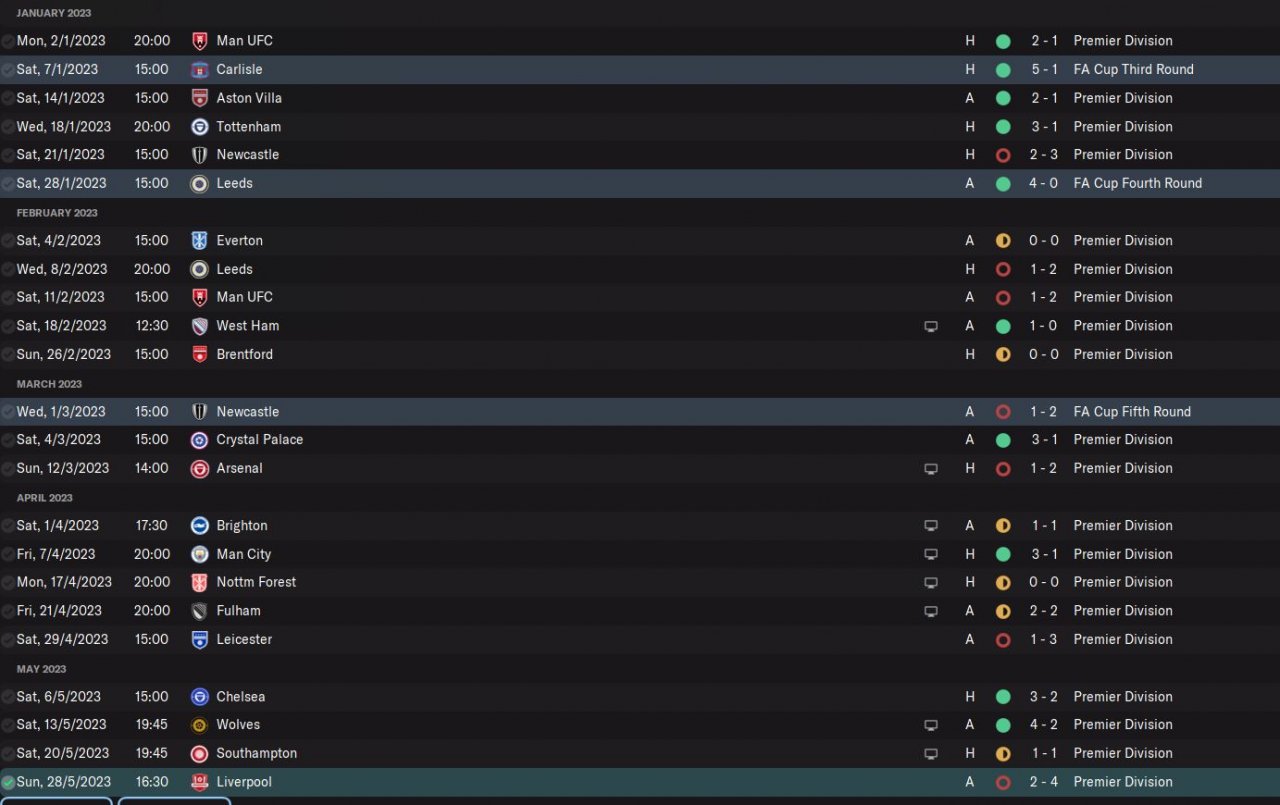Click the TV broadcast icon on West Ham row

tap(931, 326)
